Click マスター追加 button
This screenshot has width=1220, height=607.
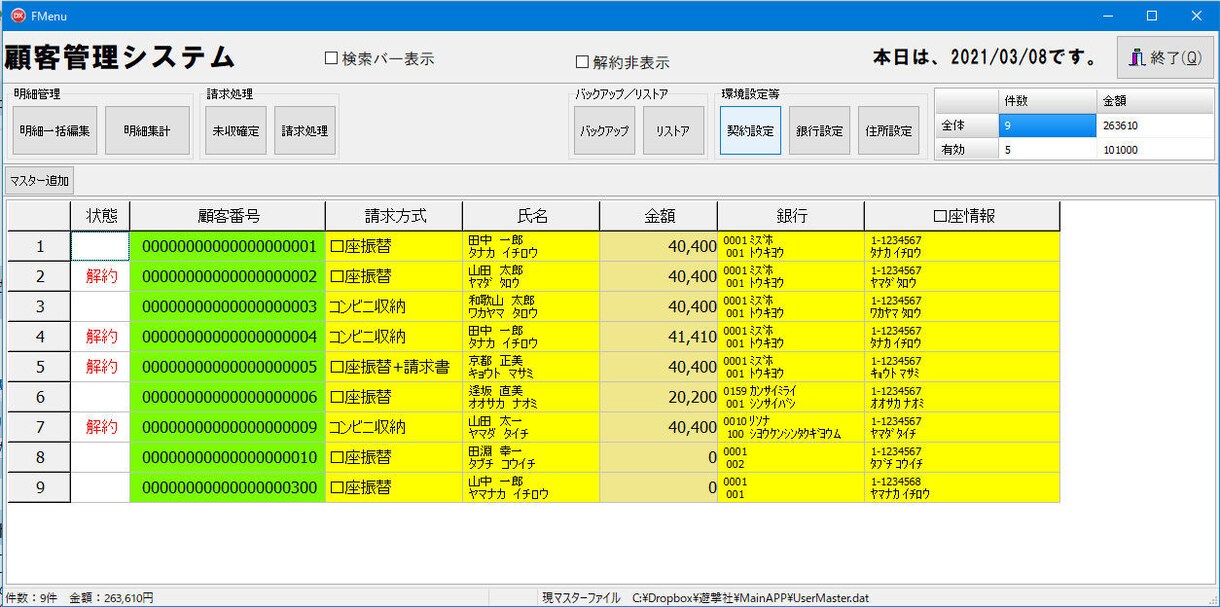(39, 181)
